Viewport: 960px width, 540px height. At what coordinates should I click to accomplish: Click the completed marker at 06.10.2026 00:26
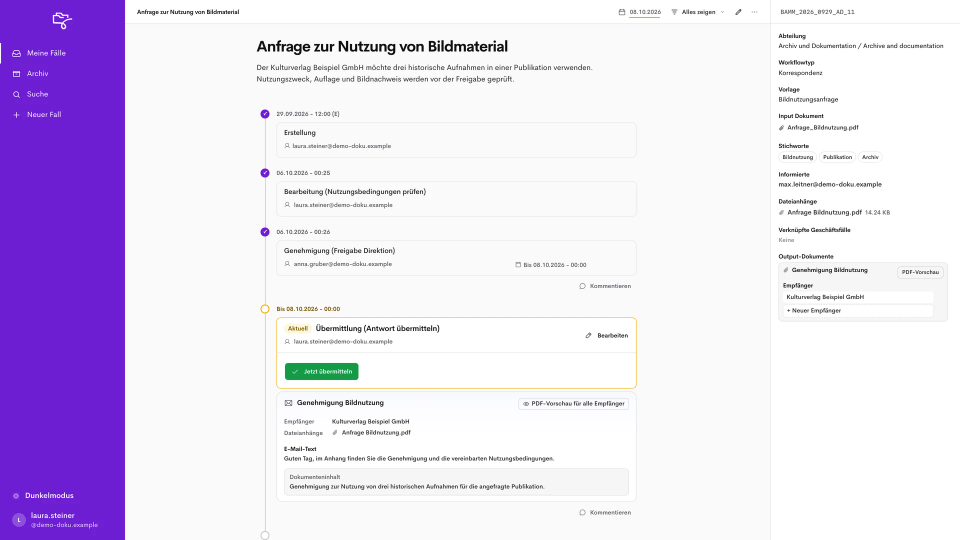(264, 232)
